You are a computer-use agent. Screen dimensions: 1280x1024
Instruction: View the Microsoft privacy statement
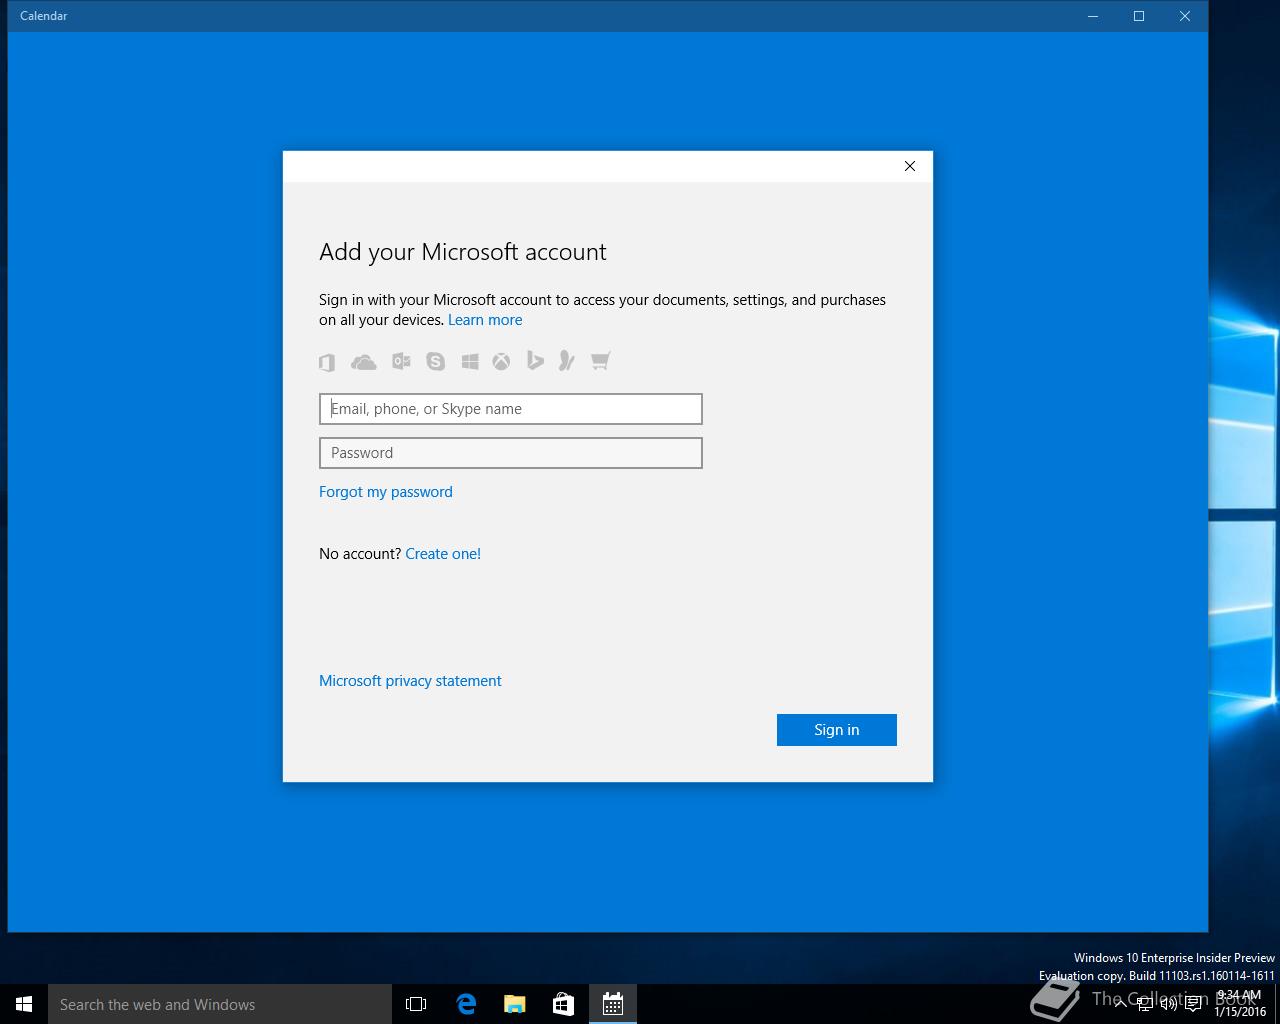(410, 681)
